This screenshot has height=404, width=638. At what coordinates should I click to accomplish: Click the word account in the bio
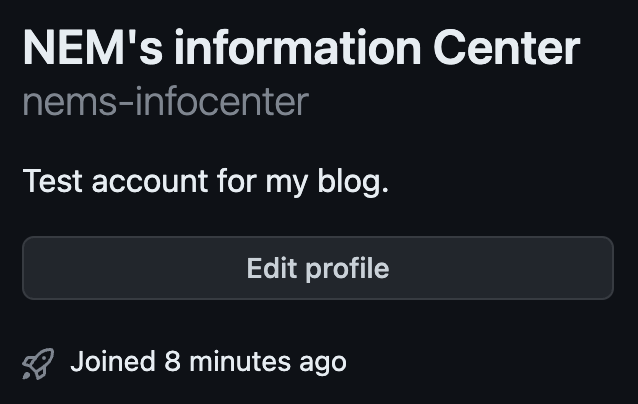(x=150, y=182)
